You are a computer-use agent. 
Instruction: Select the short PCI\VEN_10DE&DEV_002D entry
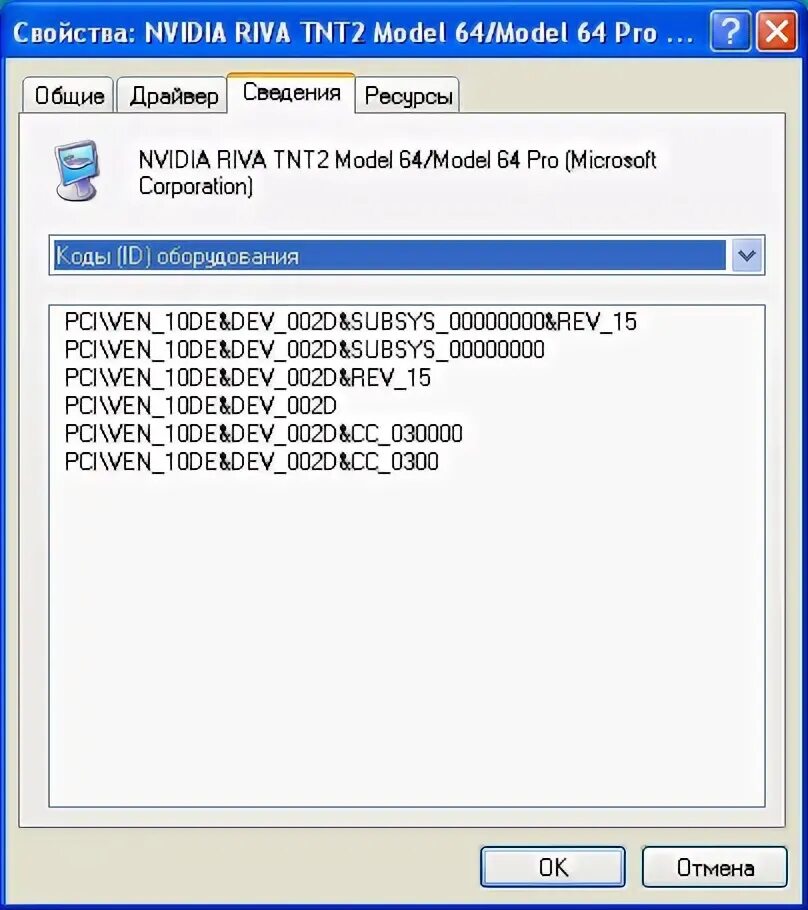(201, 405)
